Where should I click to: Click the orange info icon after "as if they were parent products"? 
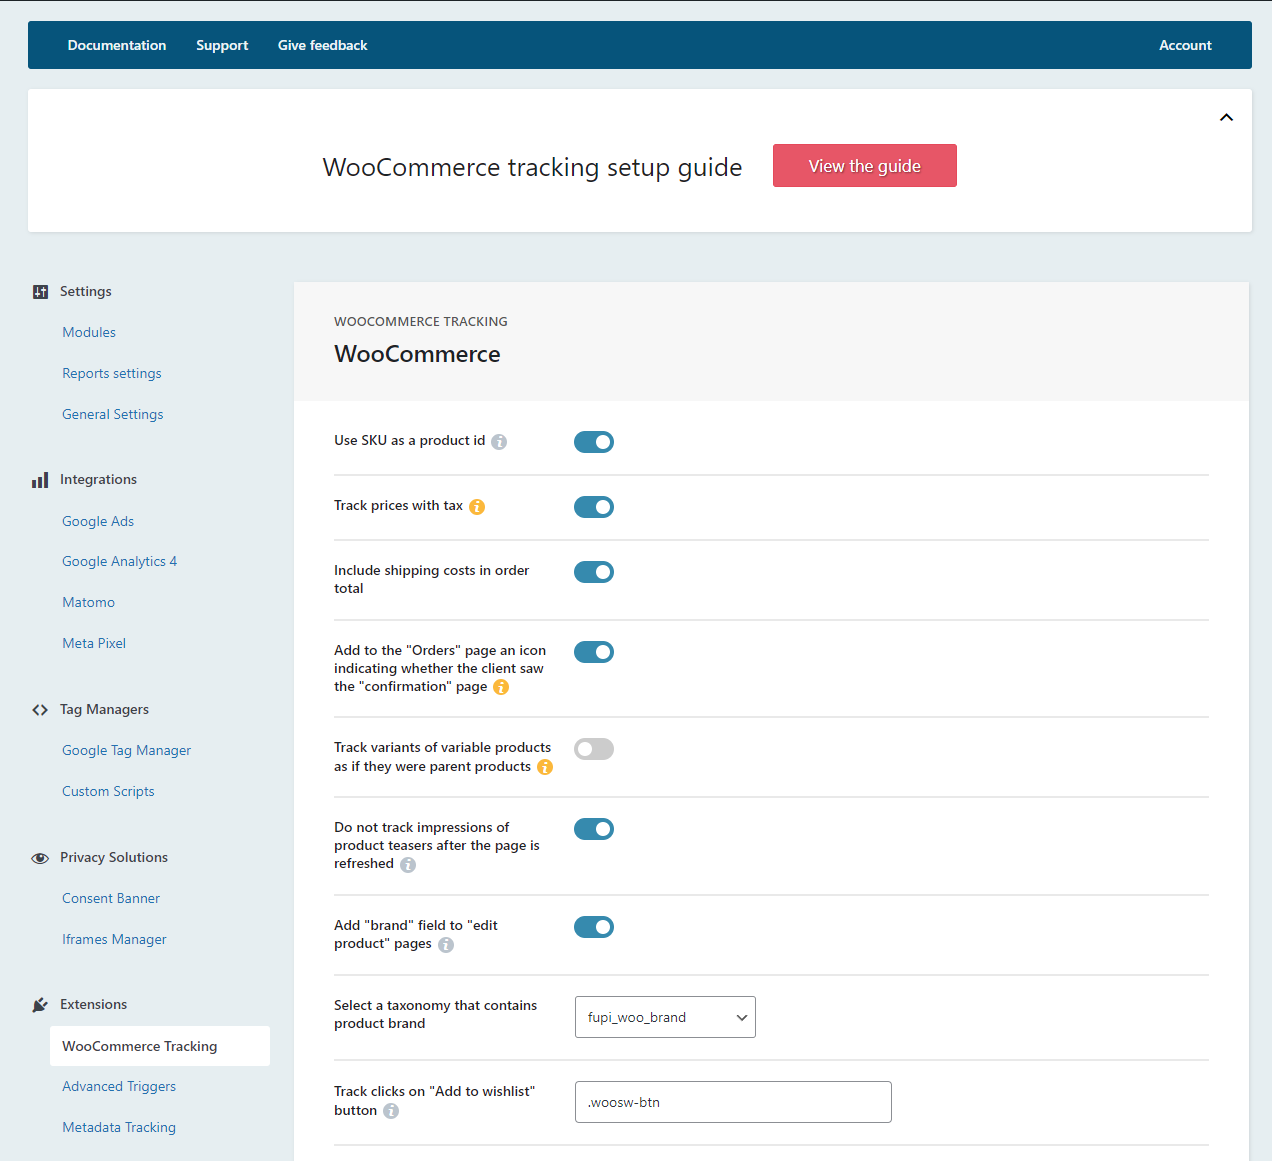pyautogui.click(x=545, y=767)
